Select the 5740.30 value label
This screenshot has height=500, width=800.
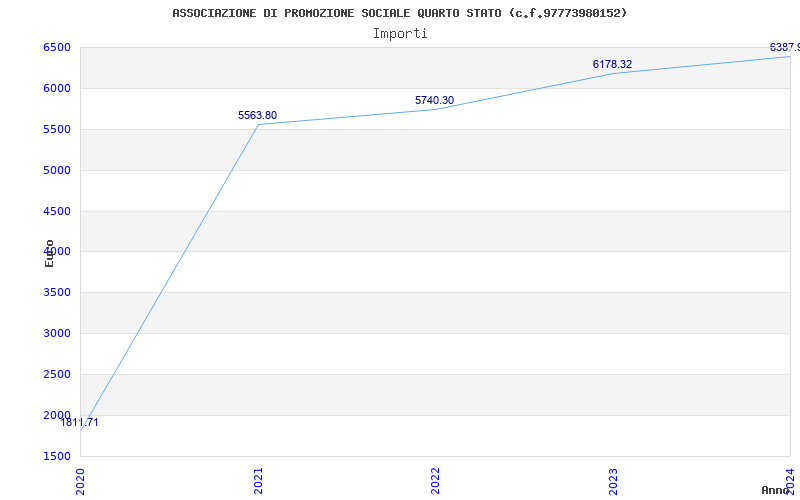click(434, 100)
